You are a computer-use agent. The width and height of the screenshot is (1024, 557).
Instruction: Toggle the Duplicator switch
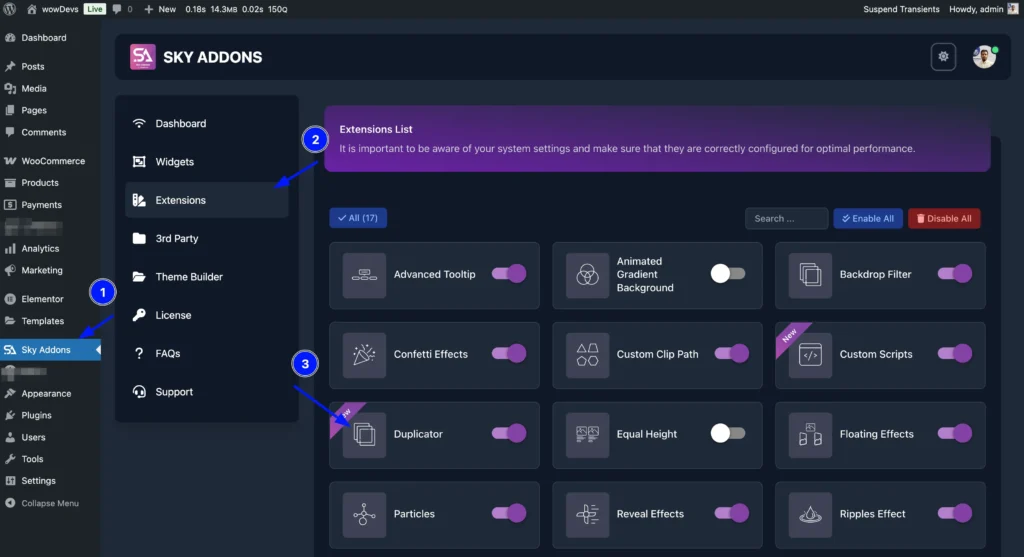509,433
